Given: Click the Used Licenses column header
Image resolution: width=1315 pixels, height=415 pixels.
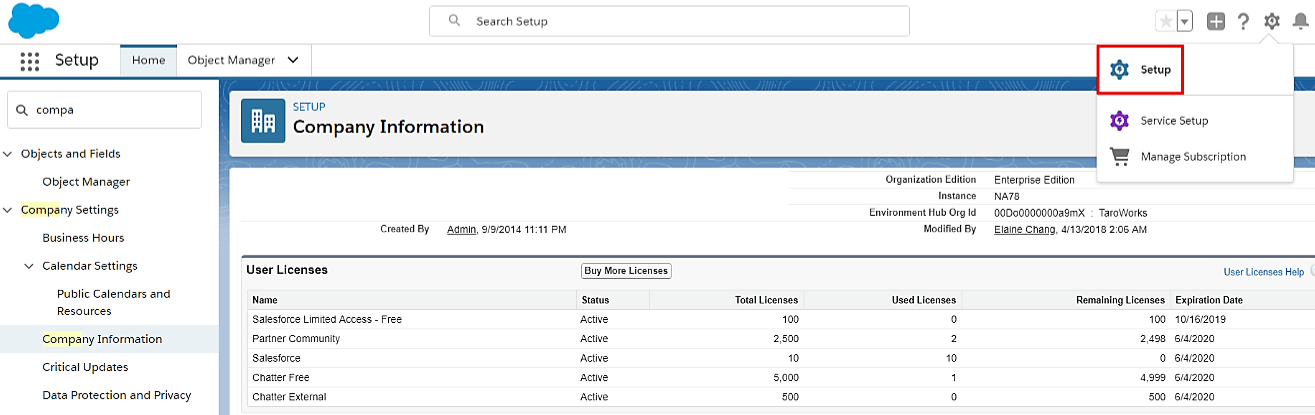Looking at the screenshot, I should point(924,300).
